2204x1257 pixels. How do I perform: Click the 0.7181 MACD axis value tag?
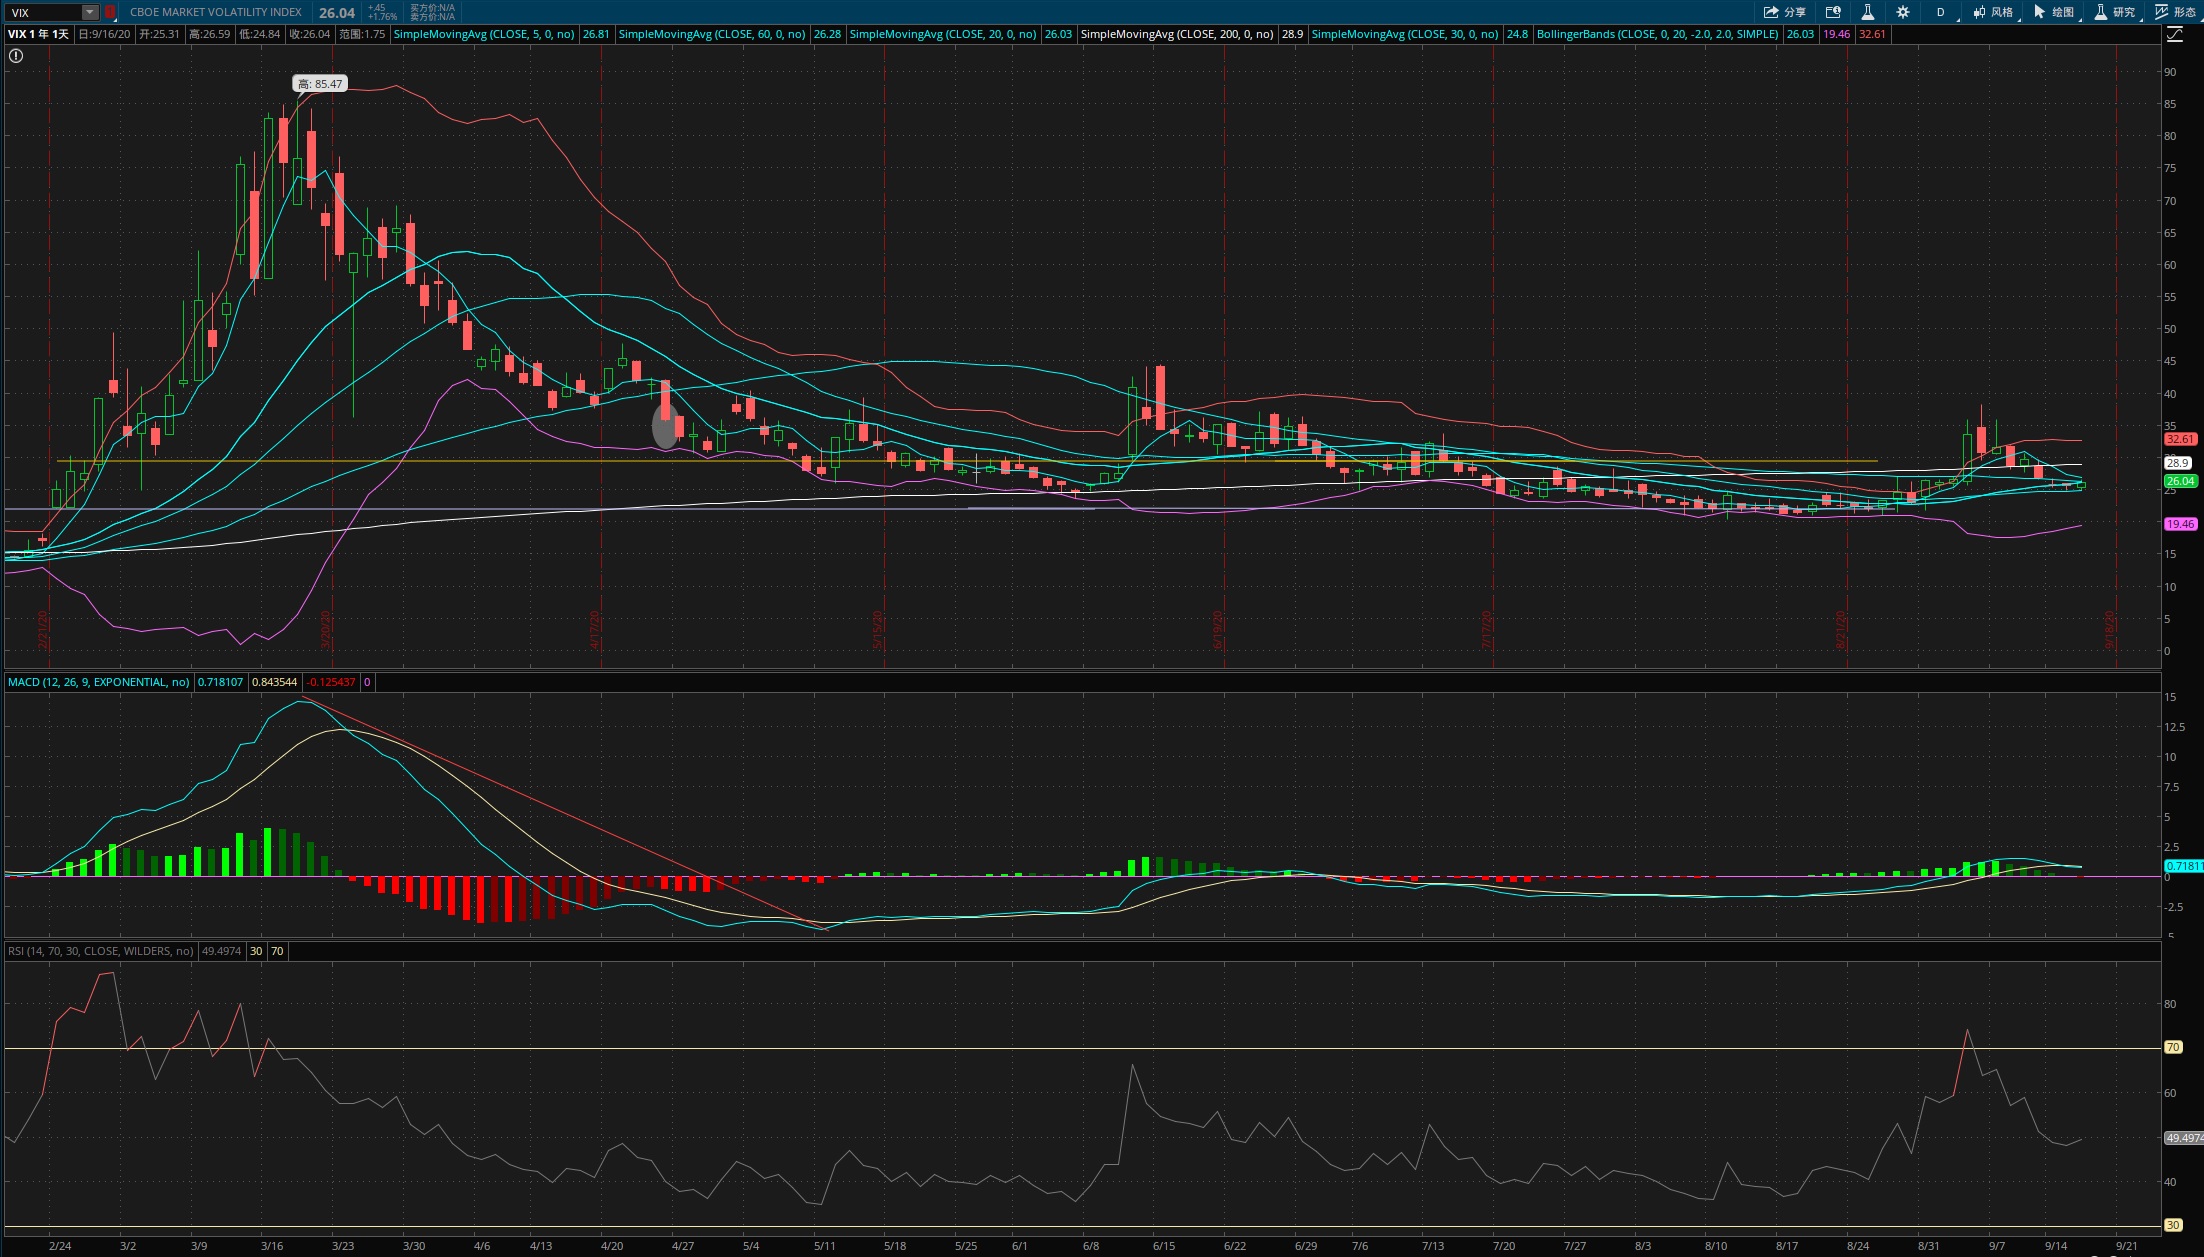(2183, 866)
